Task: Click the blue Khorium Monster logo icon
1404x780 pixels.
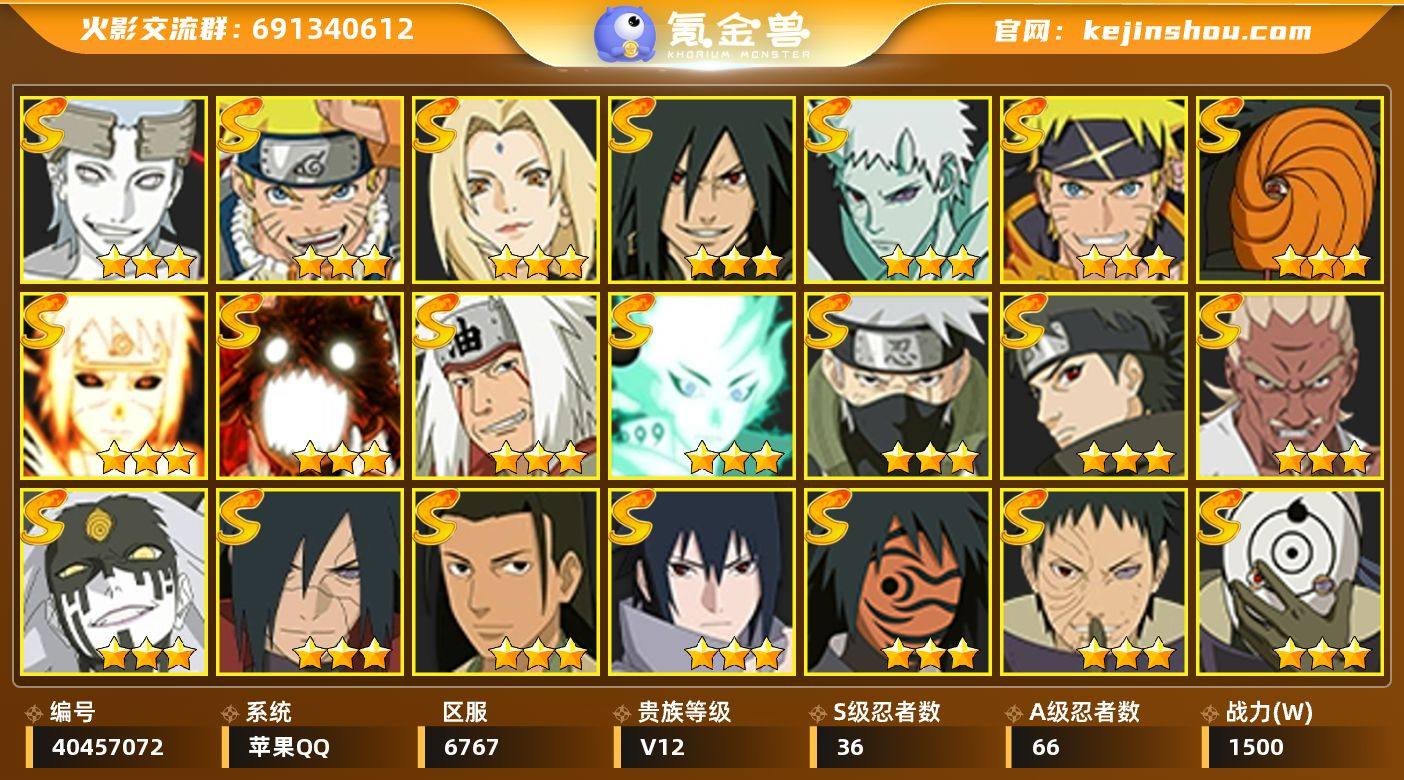Action: point(625,34)
